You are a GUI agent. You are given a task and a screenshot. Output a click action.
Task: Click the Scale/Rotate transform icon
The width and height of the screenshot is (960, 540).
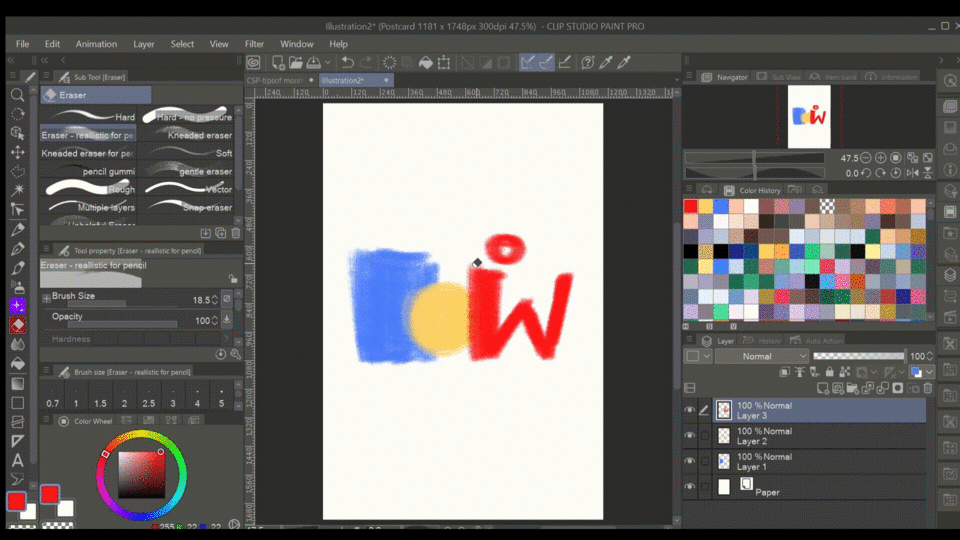point(444,62)
